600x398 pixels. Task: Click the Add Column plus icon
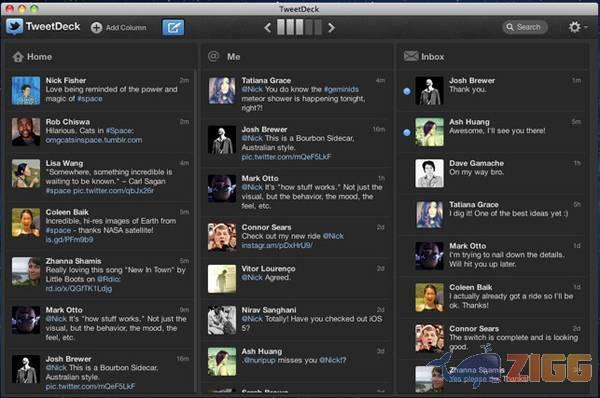coord(96,28)
